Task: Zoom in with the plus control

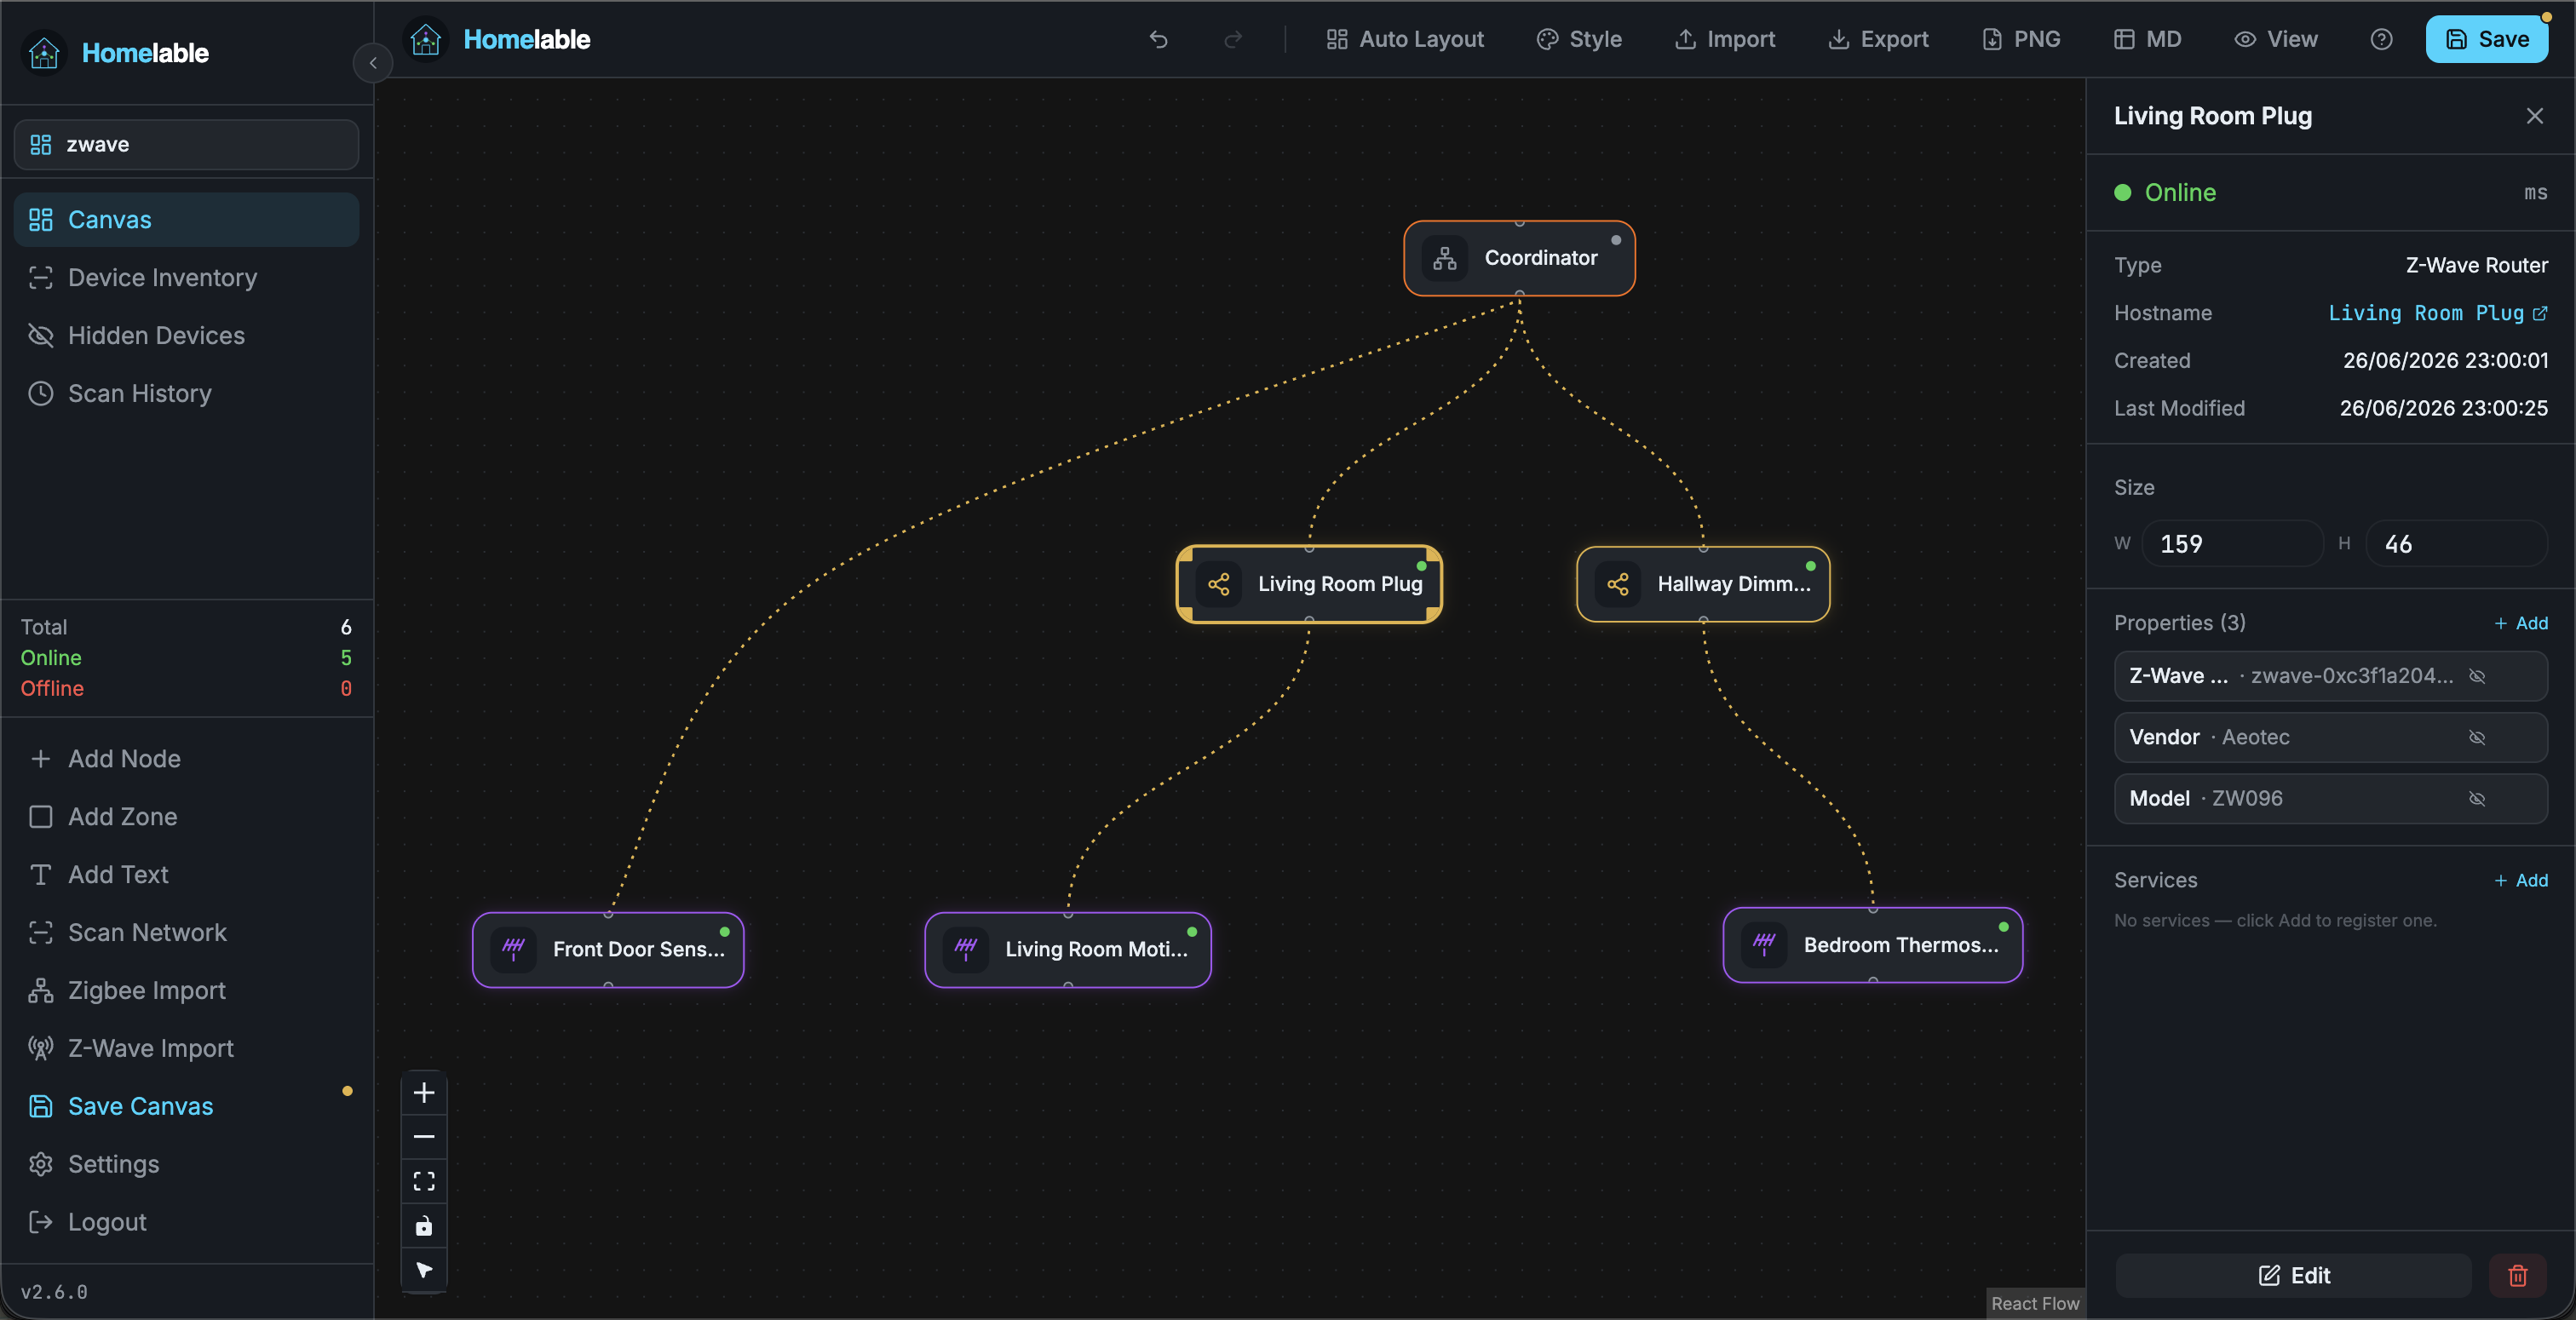Action: (x=424, y=1092)
